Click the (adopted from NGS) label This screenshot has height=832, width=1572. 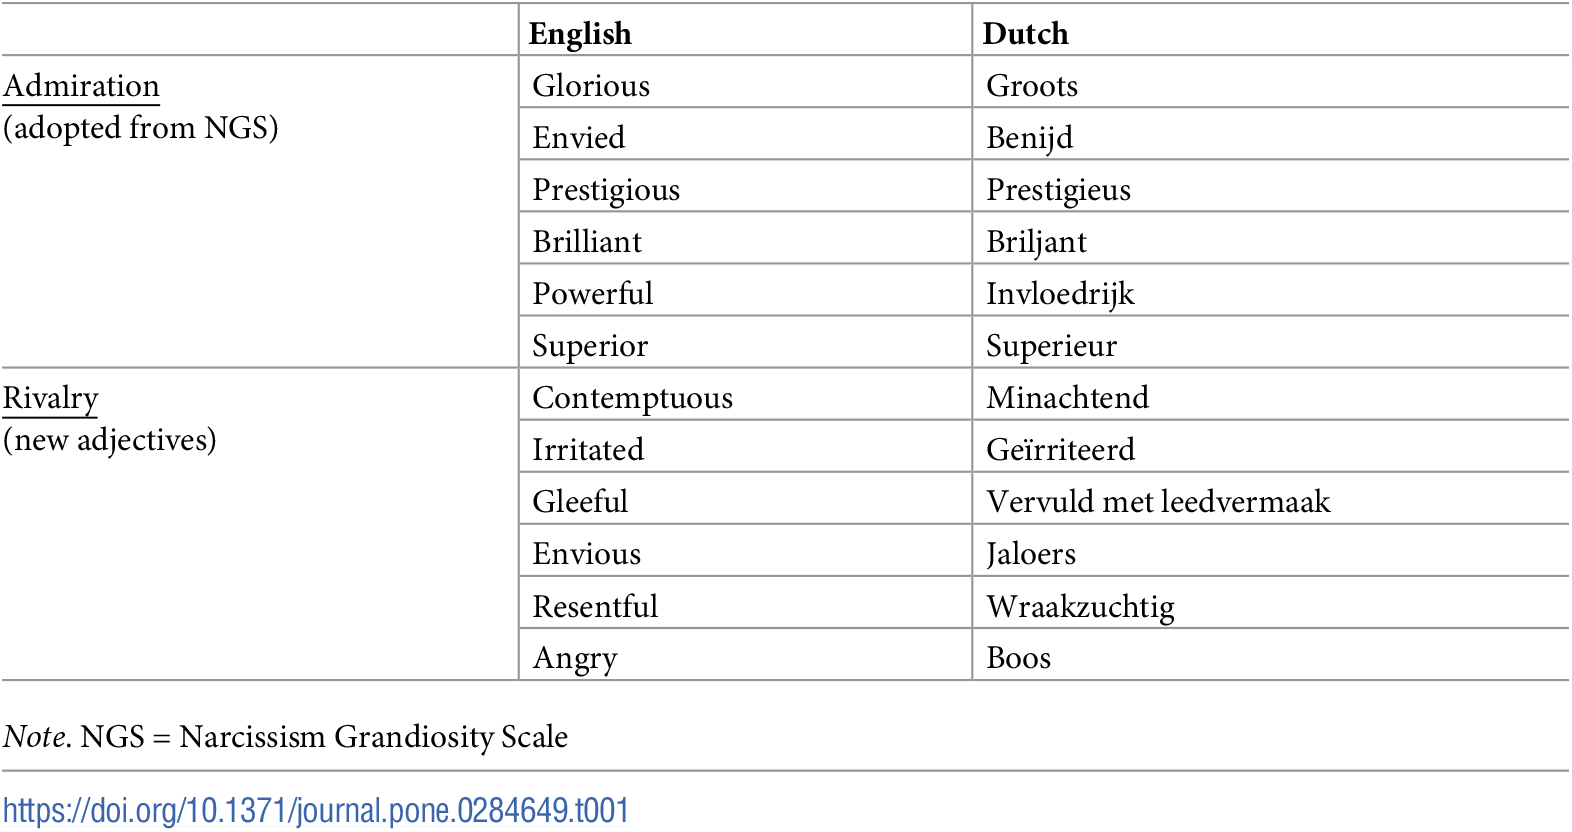141,128
